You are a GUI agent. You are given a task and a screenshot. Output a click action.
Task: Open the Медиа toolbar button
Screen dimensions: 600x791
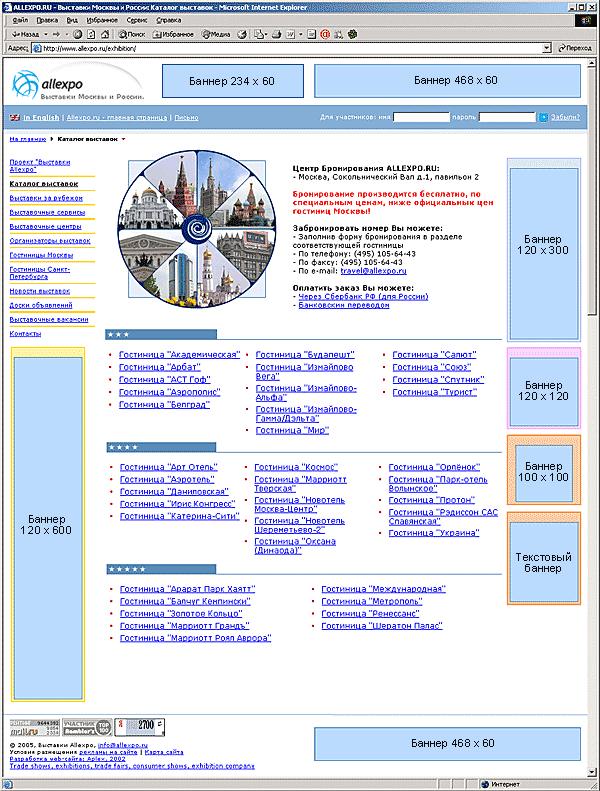click(x=216, y=34)
